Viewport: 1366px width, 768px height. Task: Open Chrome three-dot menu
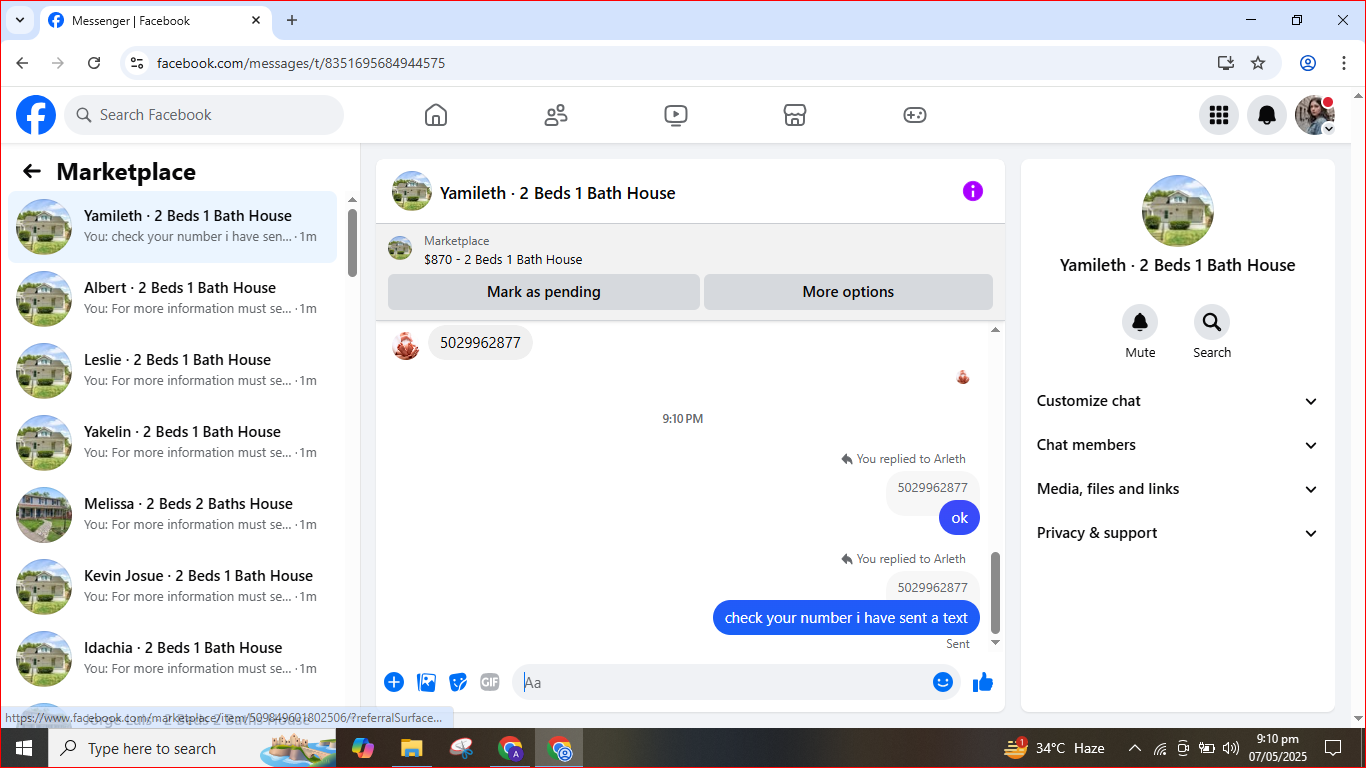tap(1344, 63)
